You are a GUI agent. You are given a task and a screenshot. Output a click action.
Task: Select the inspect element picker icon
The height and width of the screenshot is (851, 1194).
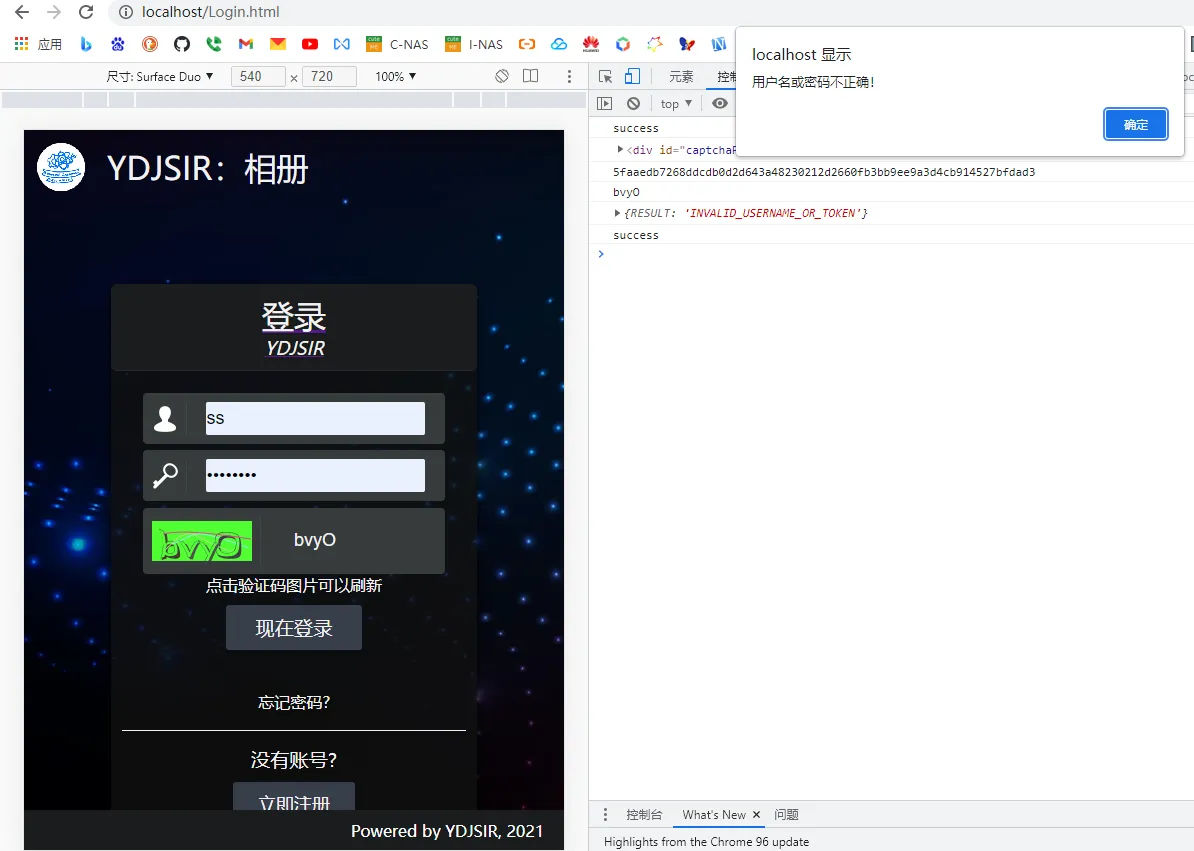[x=605, y=76]
